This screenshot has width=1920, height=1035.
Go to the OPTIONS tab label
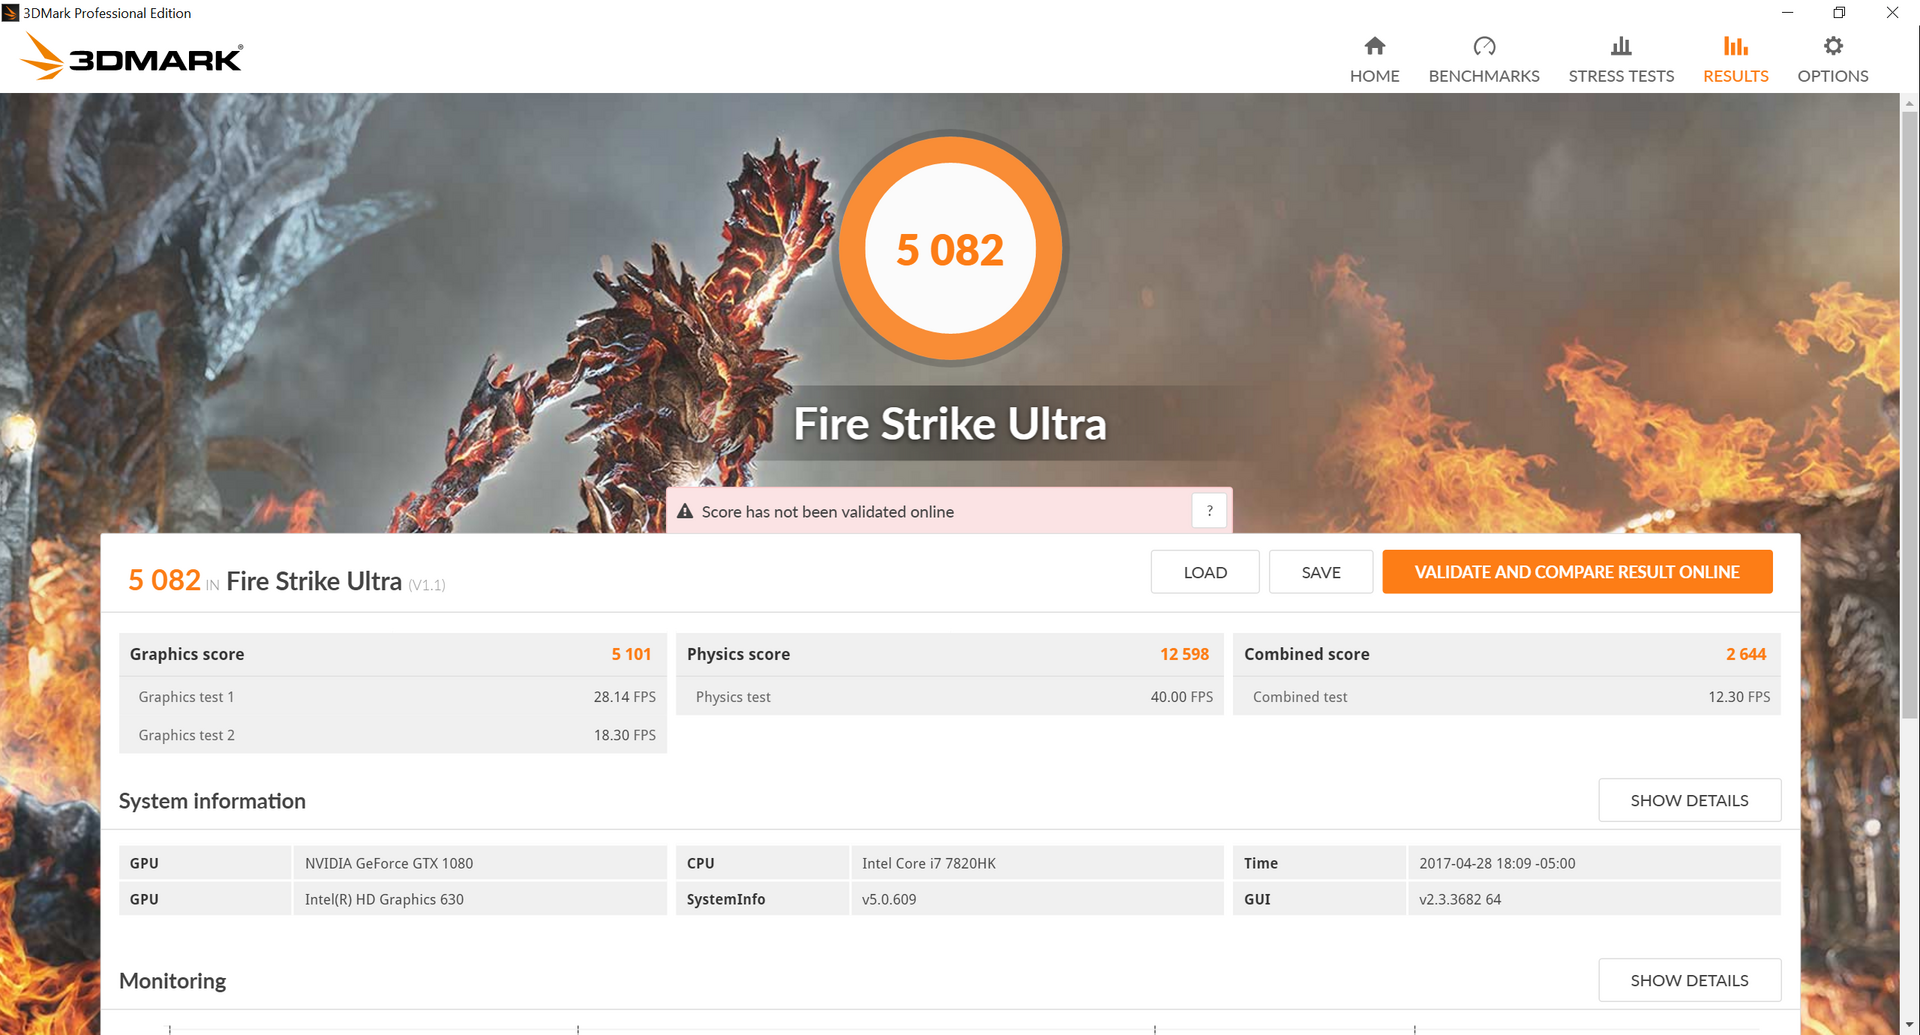point(1833,76)
